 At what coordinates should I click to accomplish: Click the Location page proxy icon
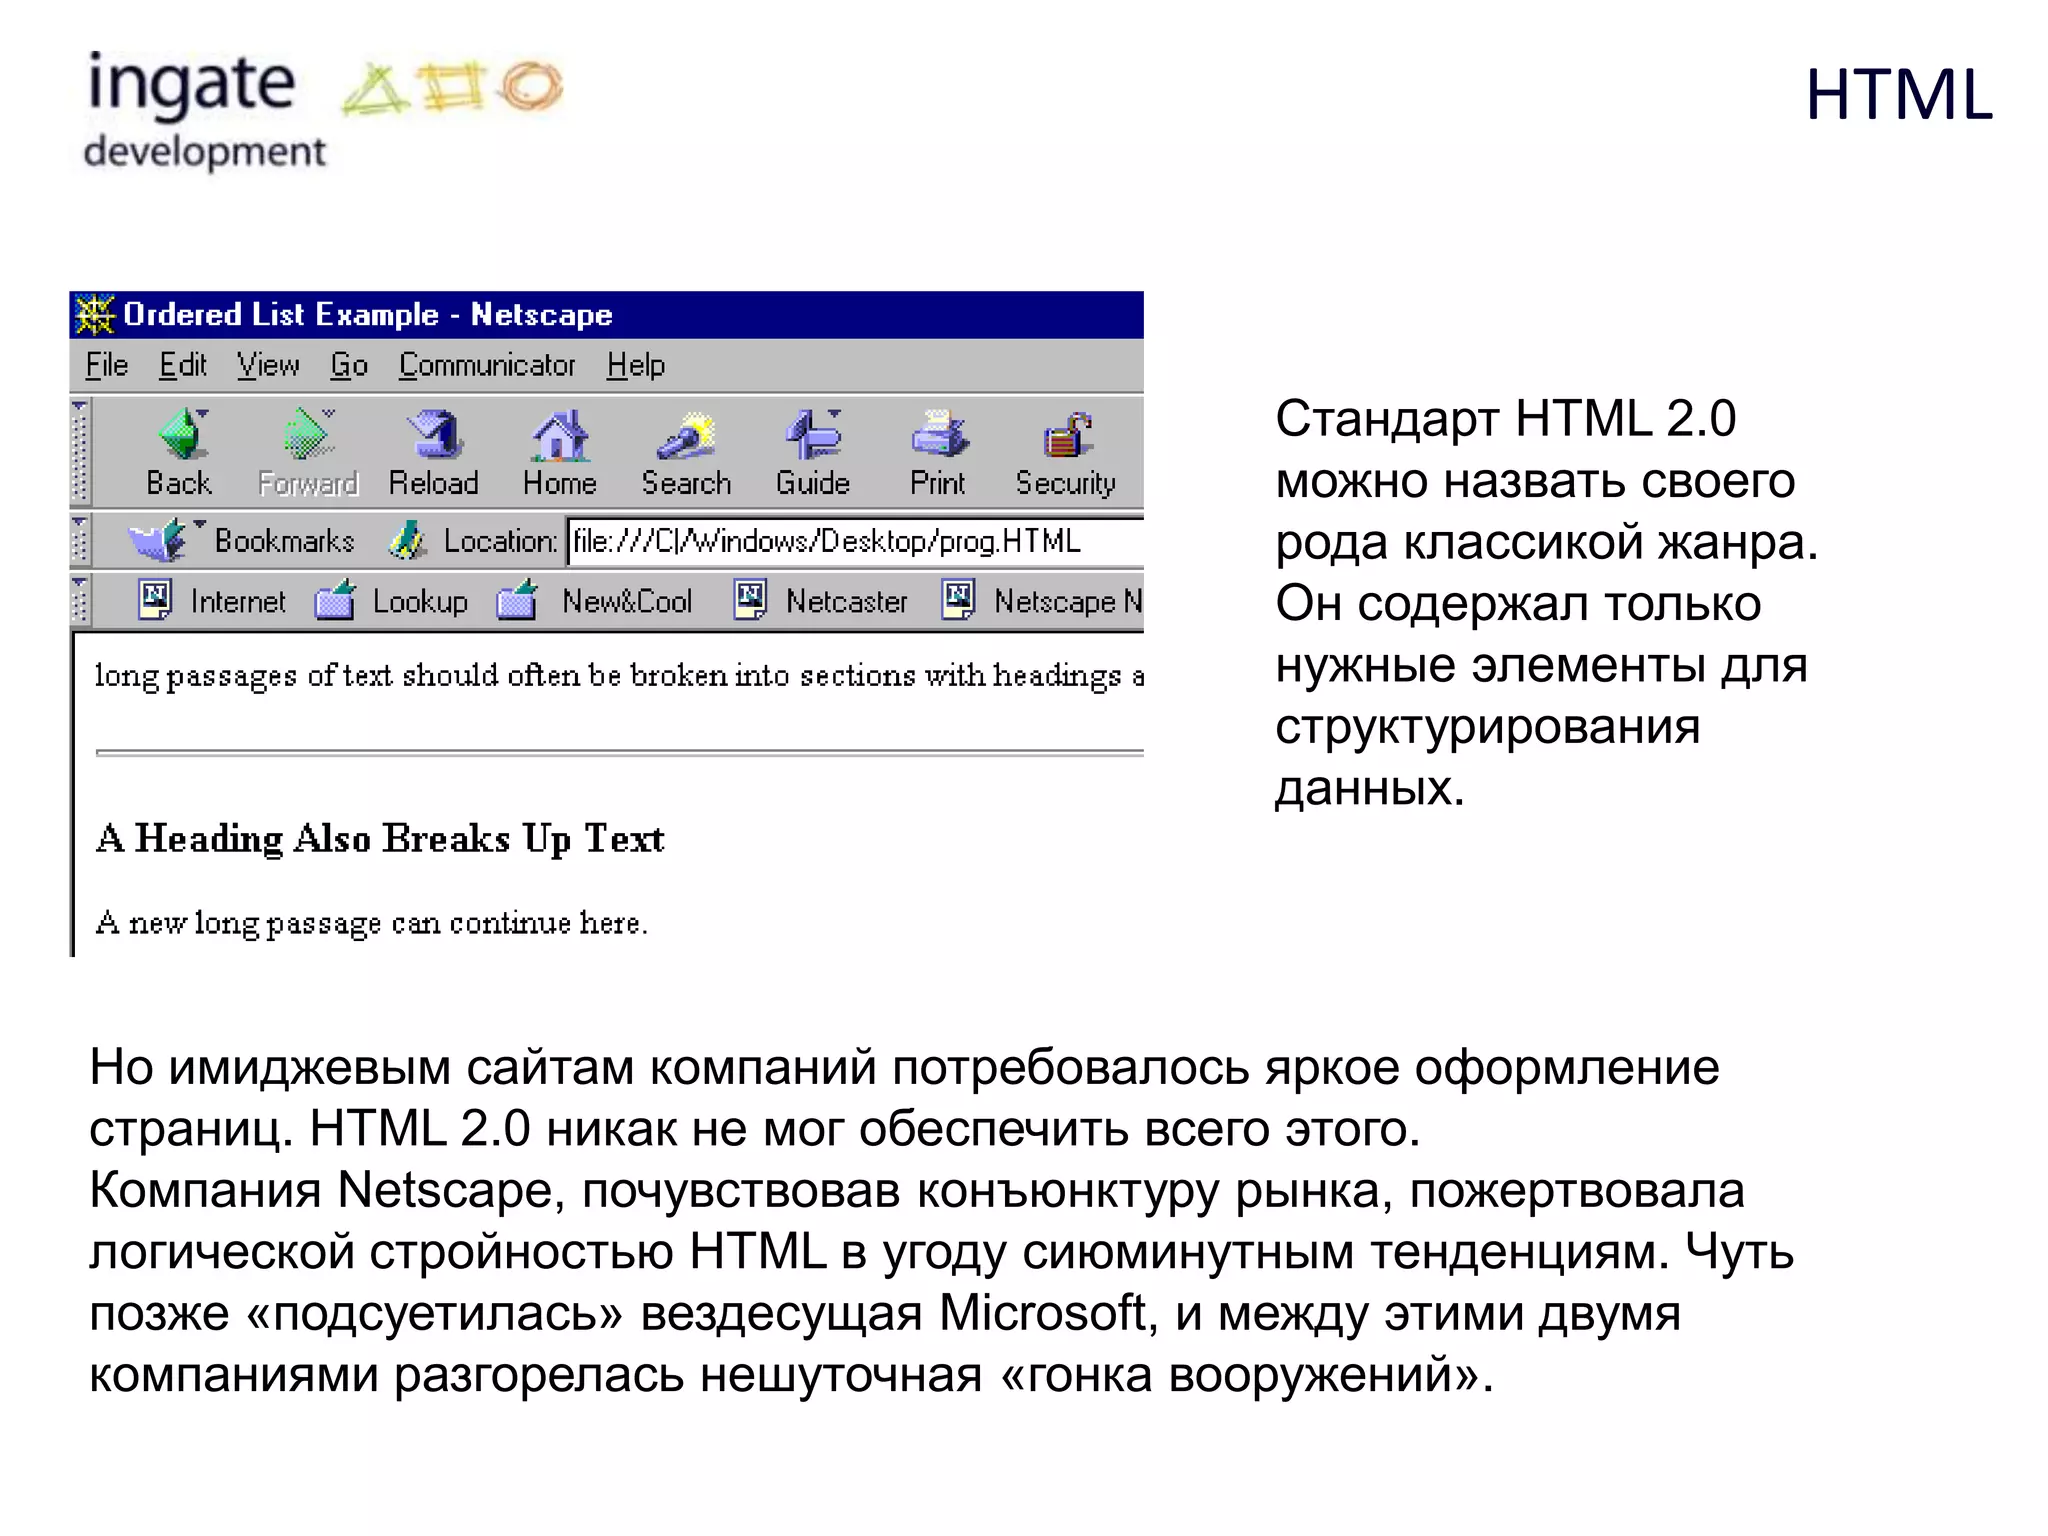pyautogui.click(x=408, y=541)
